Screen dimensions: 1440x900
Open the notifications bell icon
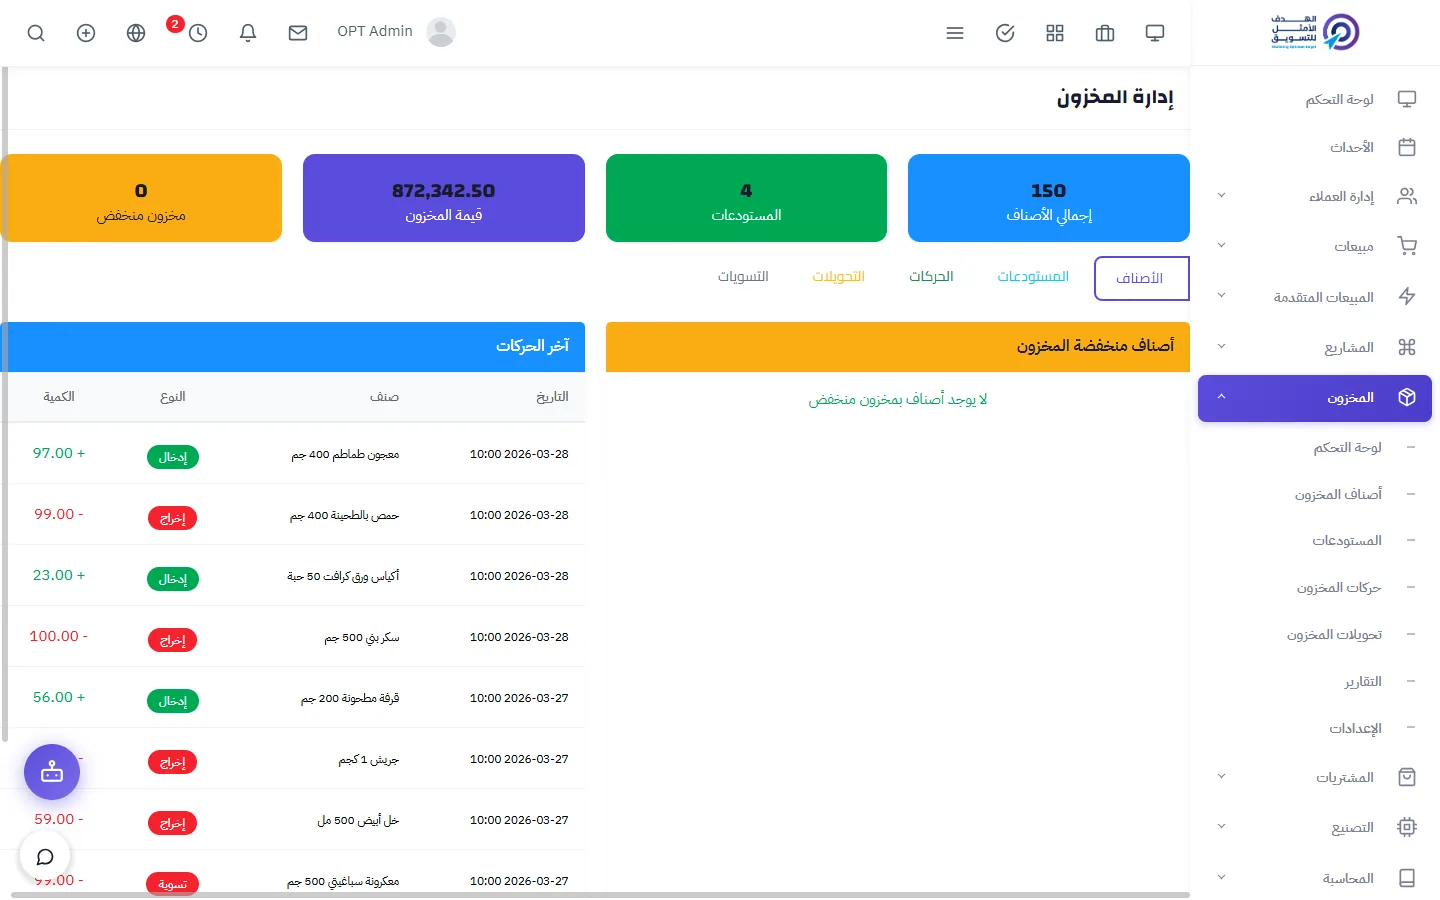[248, 33]
